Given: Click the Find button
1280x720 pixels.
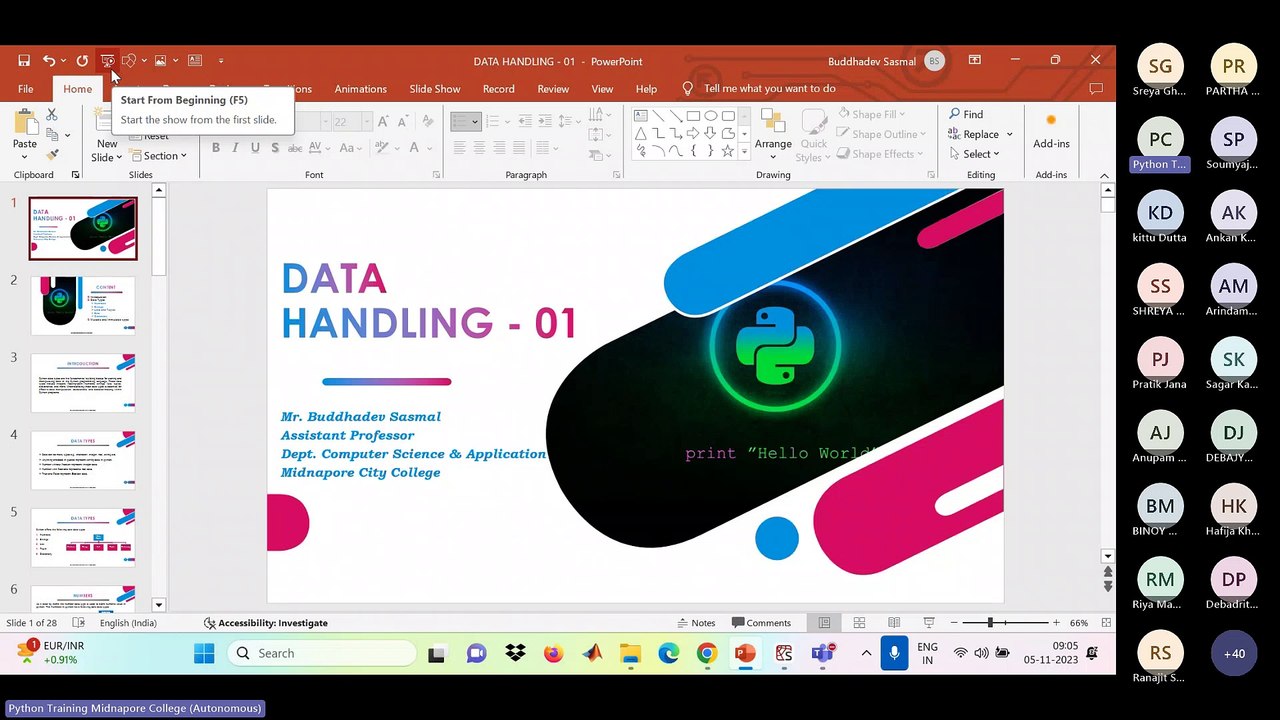Looking at the screenshot, I should coord(966,114).
